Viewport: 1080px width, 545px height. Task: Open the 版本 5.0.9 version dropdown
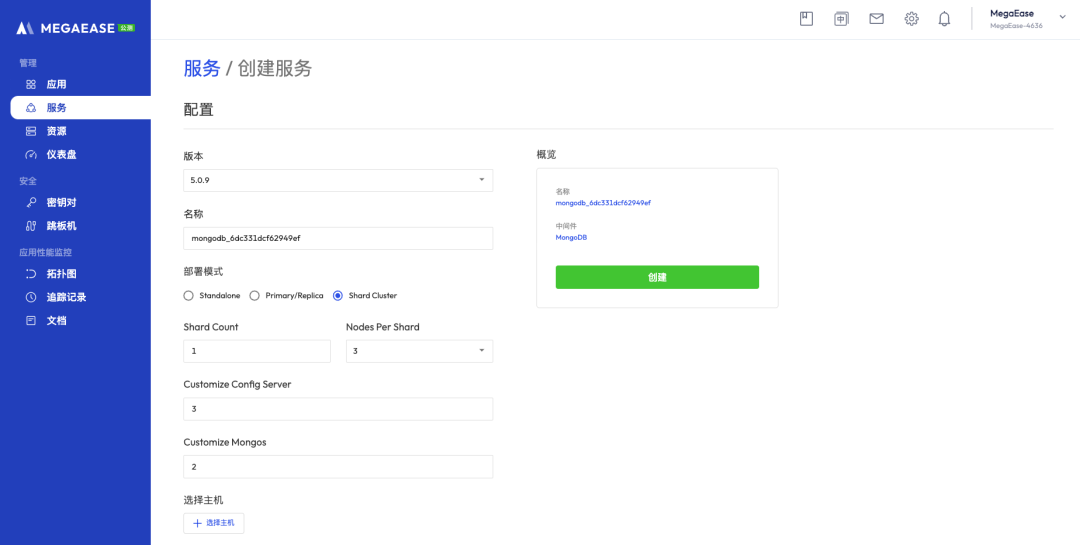(x=338, y=180)
